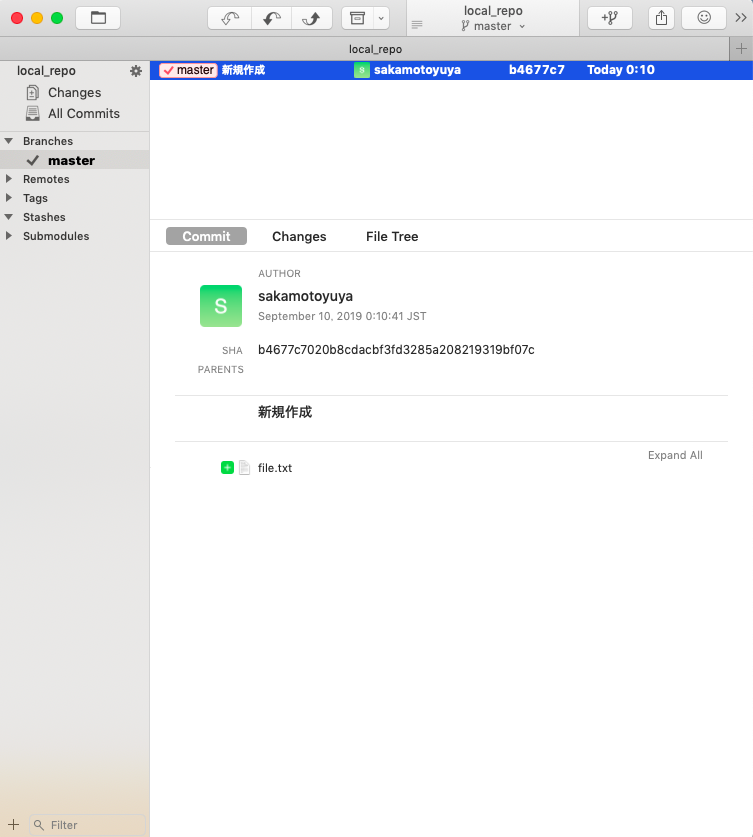Open the master branch selector in title

(x=493, y=26)
